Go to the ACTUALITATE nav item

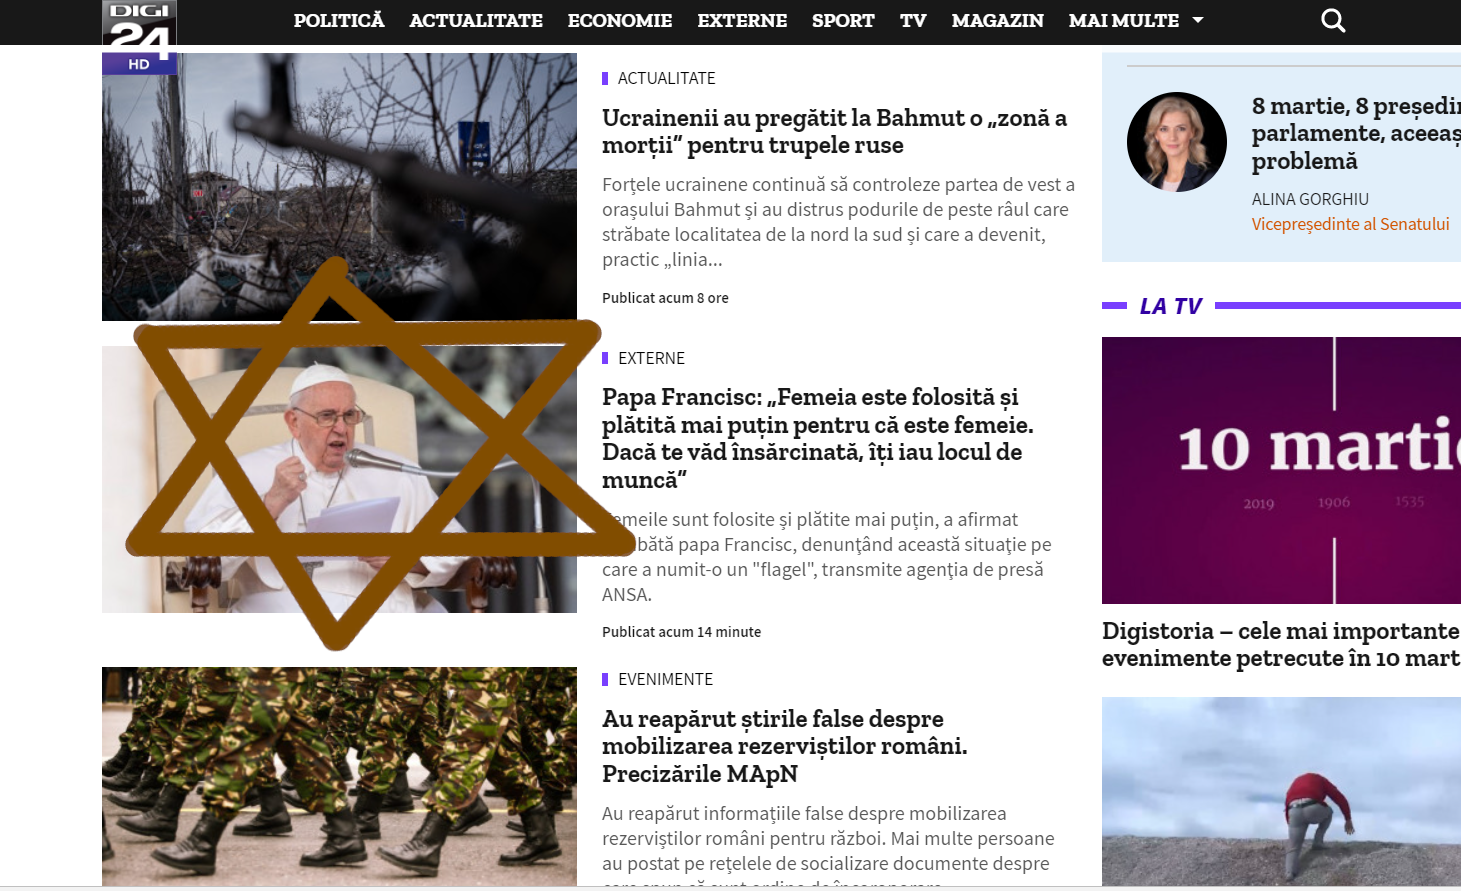(x=476, y=20)
